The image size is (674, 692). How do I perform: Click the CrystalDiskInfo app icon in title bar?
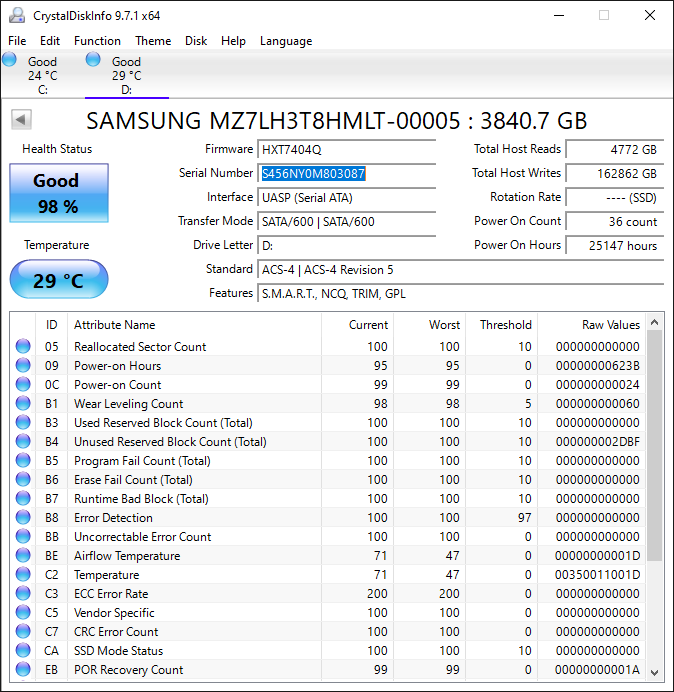coord(17,15)
